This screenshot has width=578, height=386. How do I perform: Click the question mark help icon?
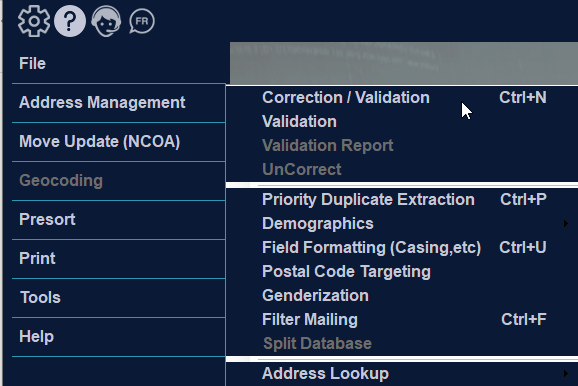(70, 21)
